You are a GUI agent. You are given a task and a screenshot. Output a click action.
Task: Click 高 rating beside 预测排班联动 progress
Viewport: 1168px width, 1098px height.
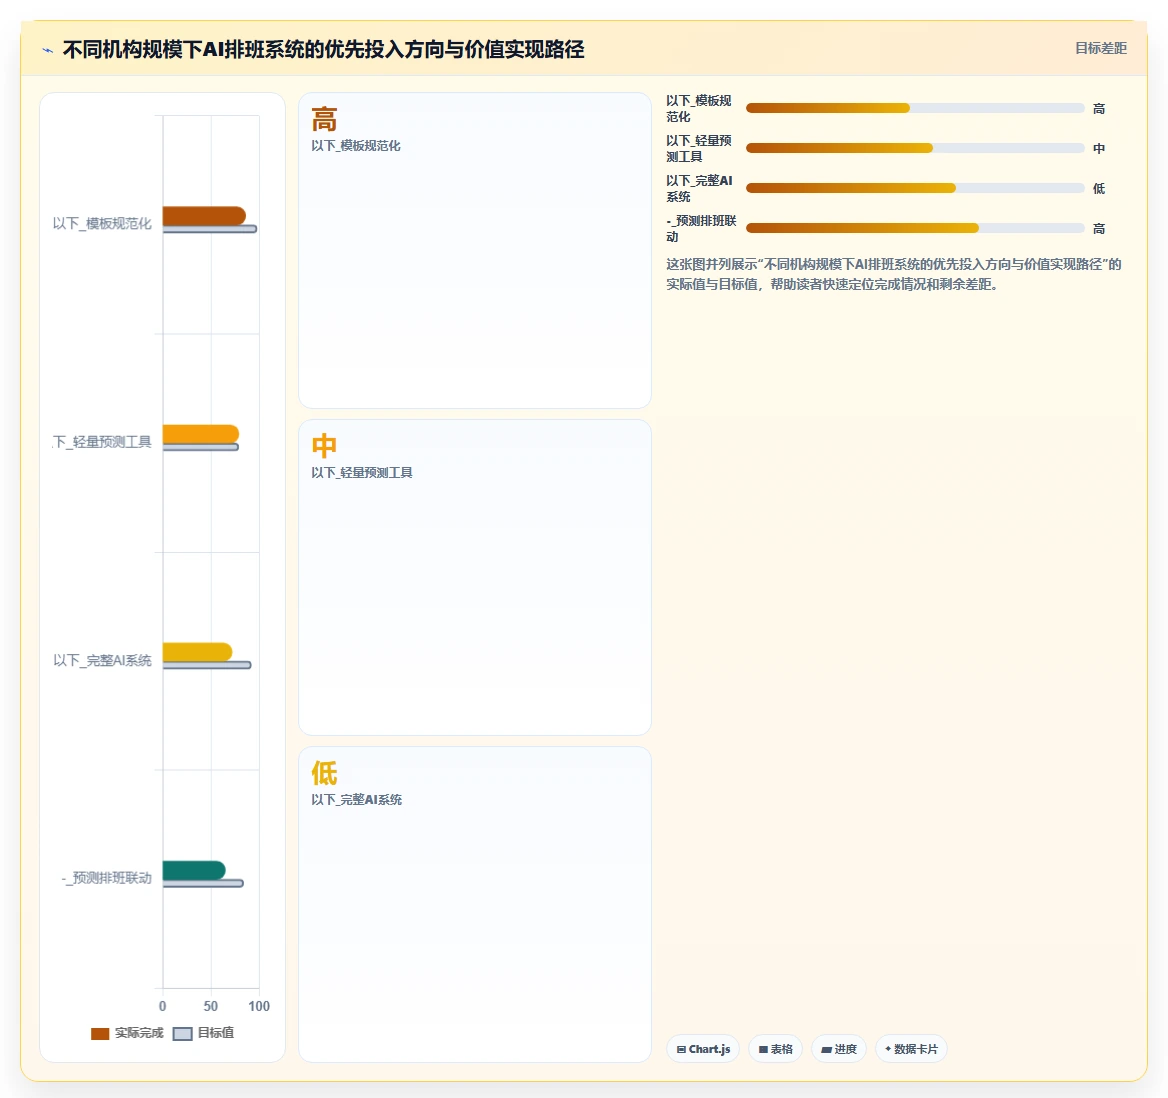(1099, 229)
